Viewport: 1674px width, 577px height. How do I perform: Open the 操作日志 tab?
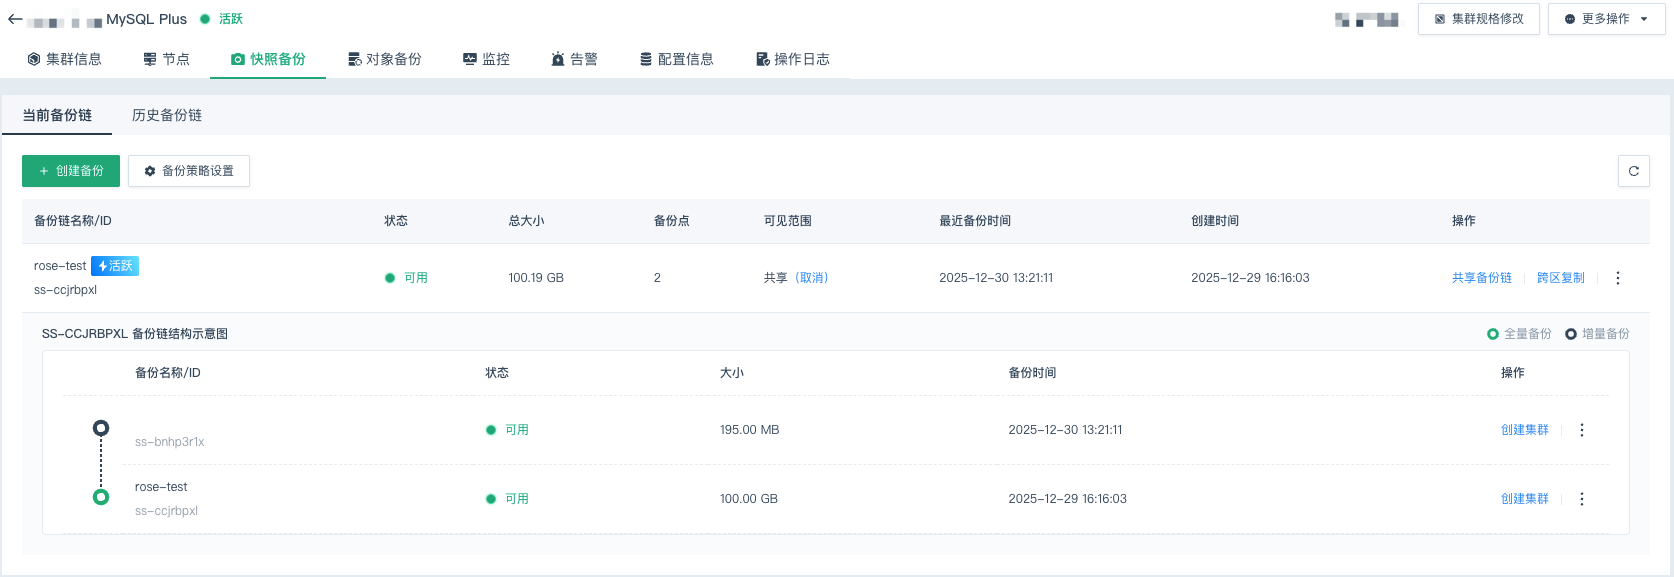[x=793, y=59]
